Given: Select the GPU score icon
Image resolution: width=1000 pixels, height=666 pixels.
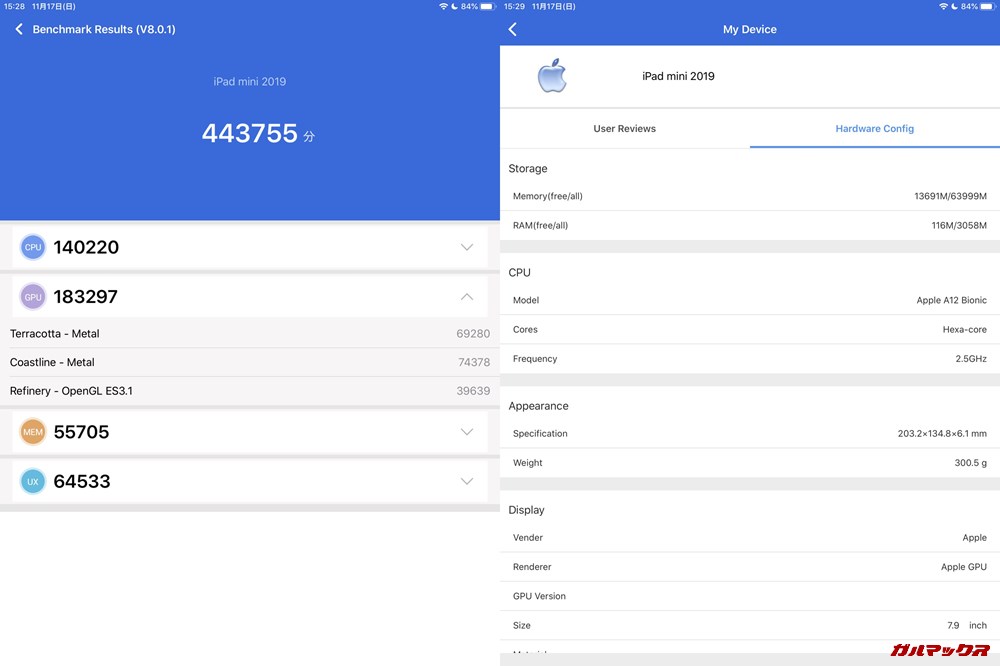Looking at the screenshot, I should [33, 296].
